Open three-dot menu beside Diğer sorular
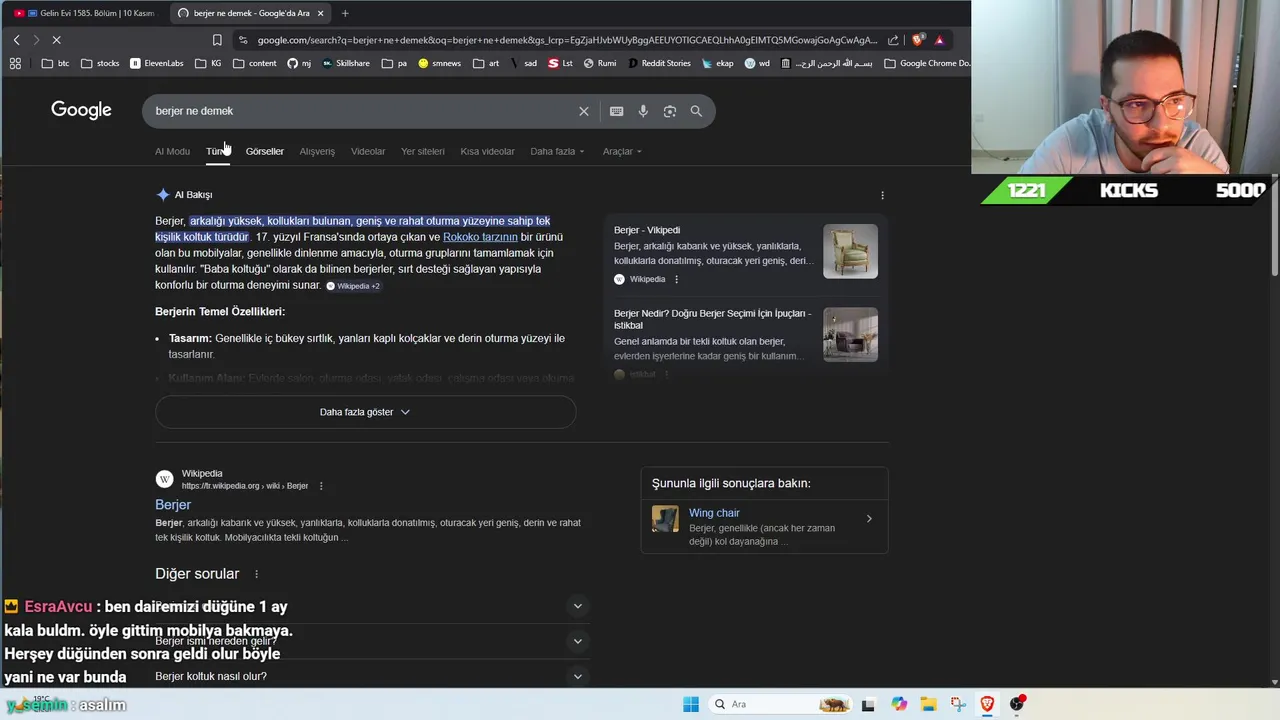 [x=256, y=574]
